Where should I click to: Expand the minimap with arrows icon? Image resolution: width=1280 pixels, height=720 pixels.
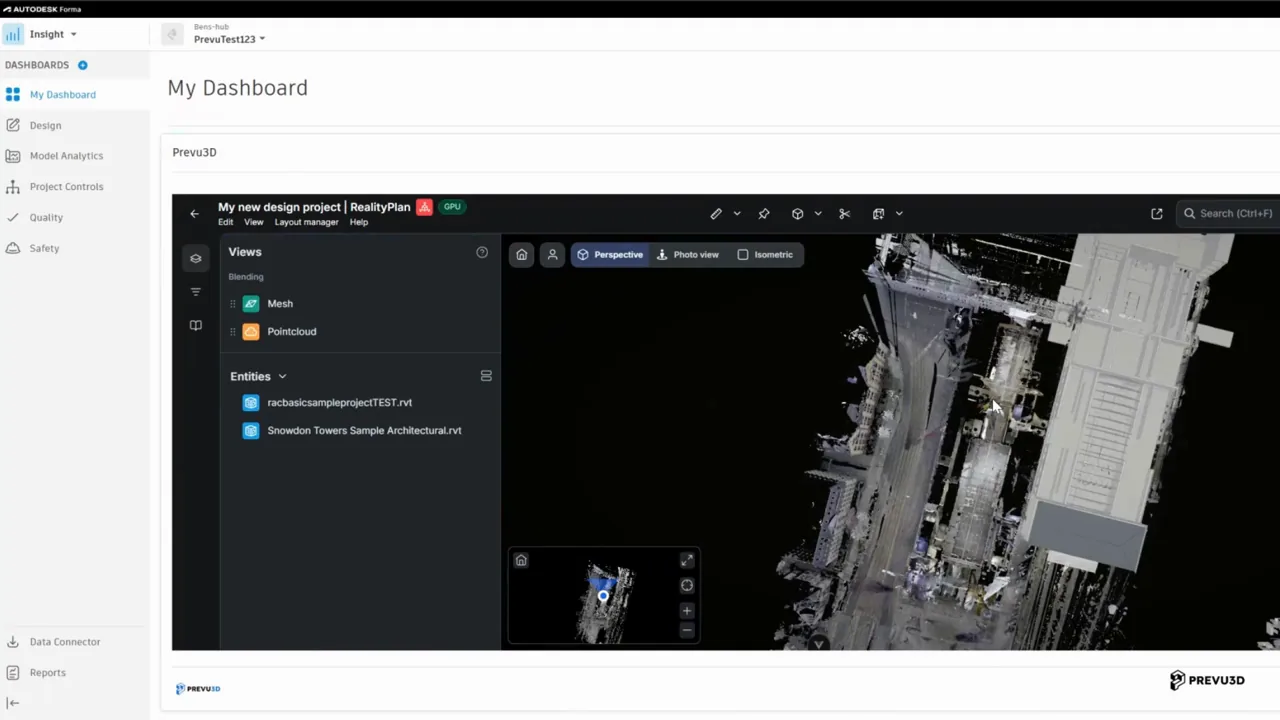coord(687,560)
